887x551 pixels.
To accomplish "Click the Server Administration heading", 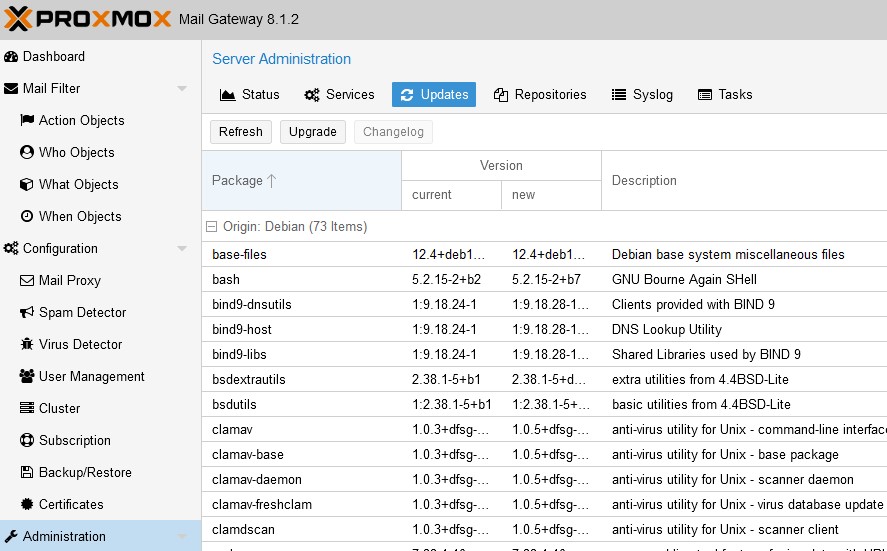I will (281, 59).
